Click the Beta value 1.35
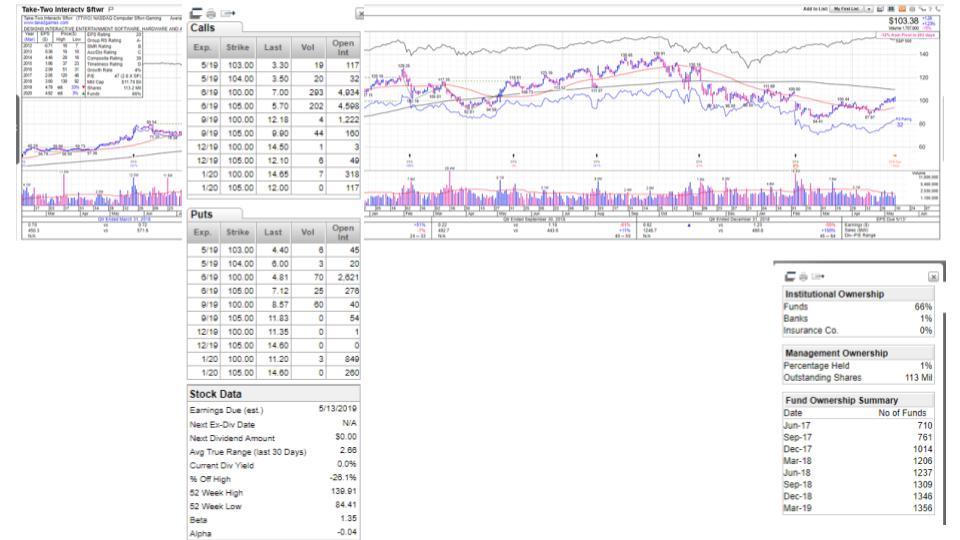This screenshot has width=960, height=540. [348, 518]
